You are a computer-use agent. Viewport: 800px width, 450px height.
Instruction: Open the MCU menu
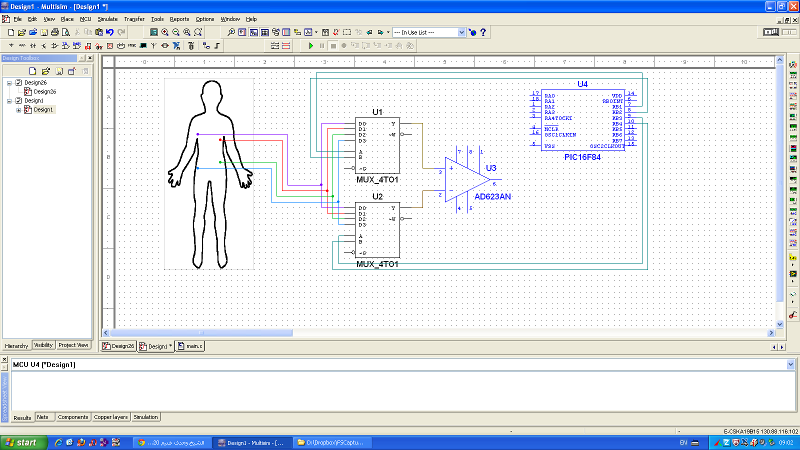click(x=85, y=19)
